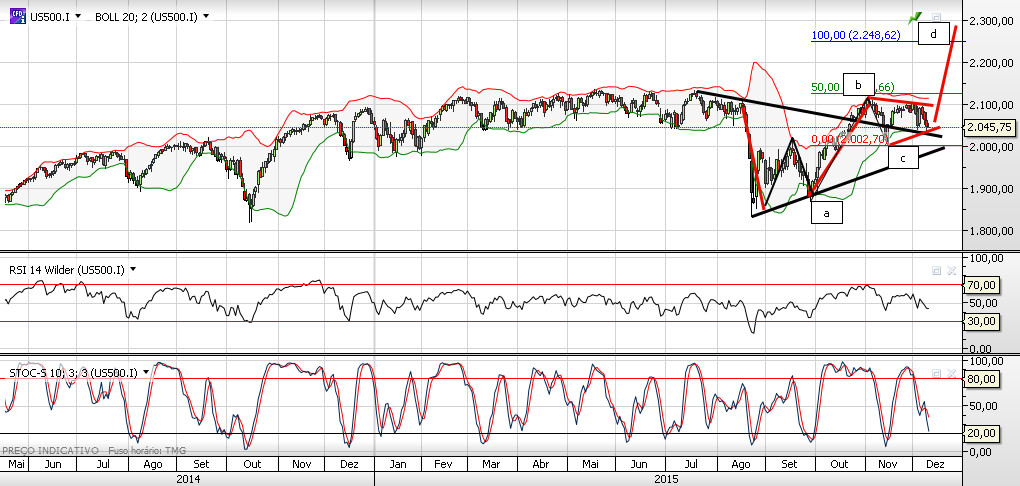Click the current price tag 2.045,75
The width and height of the screenshot is (1020, 486).
(989, 128)
